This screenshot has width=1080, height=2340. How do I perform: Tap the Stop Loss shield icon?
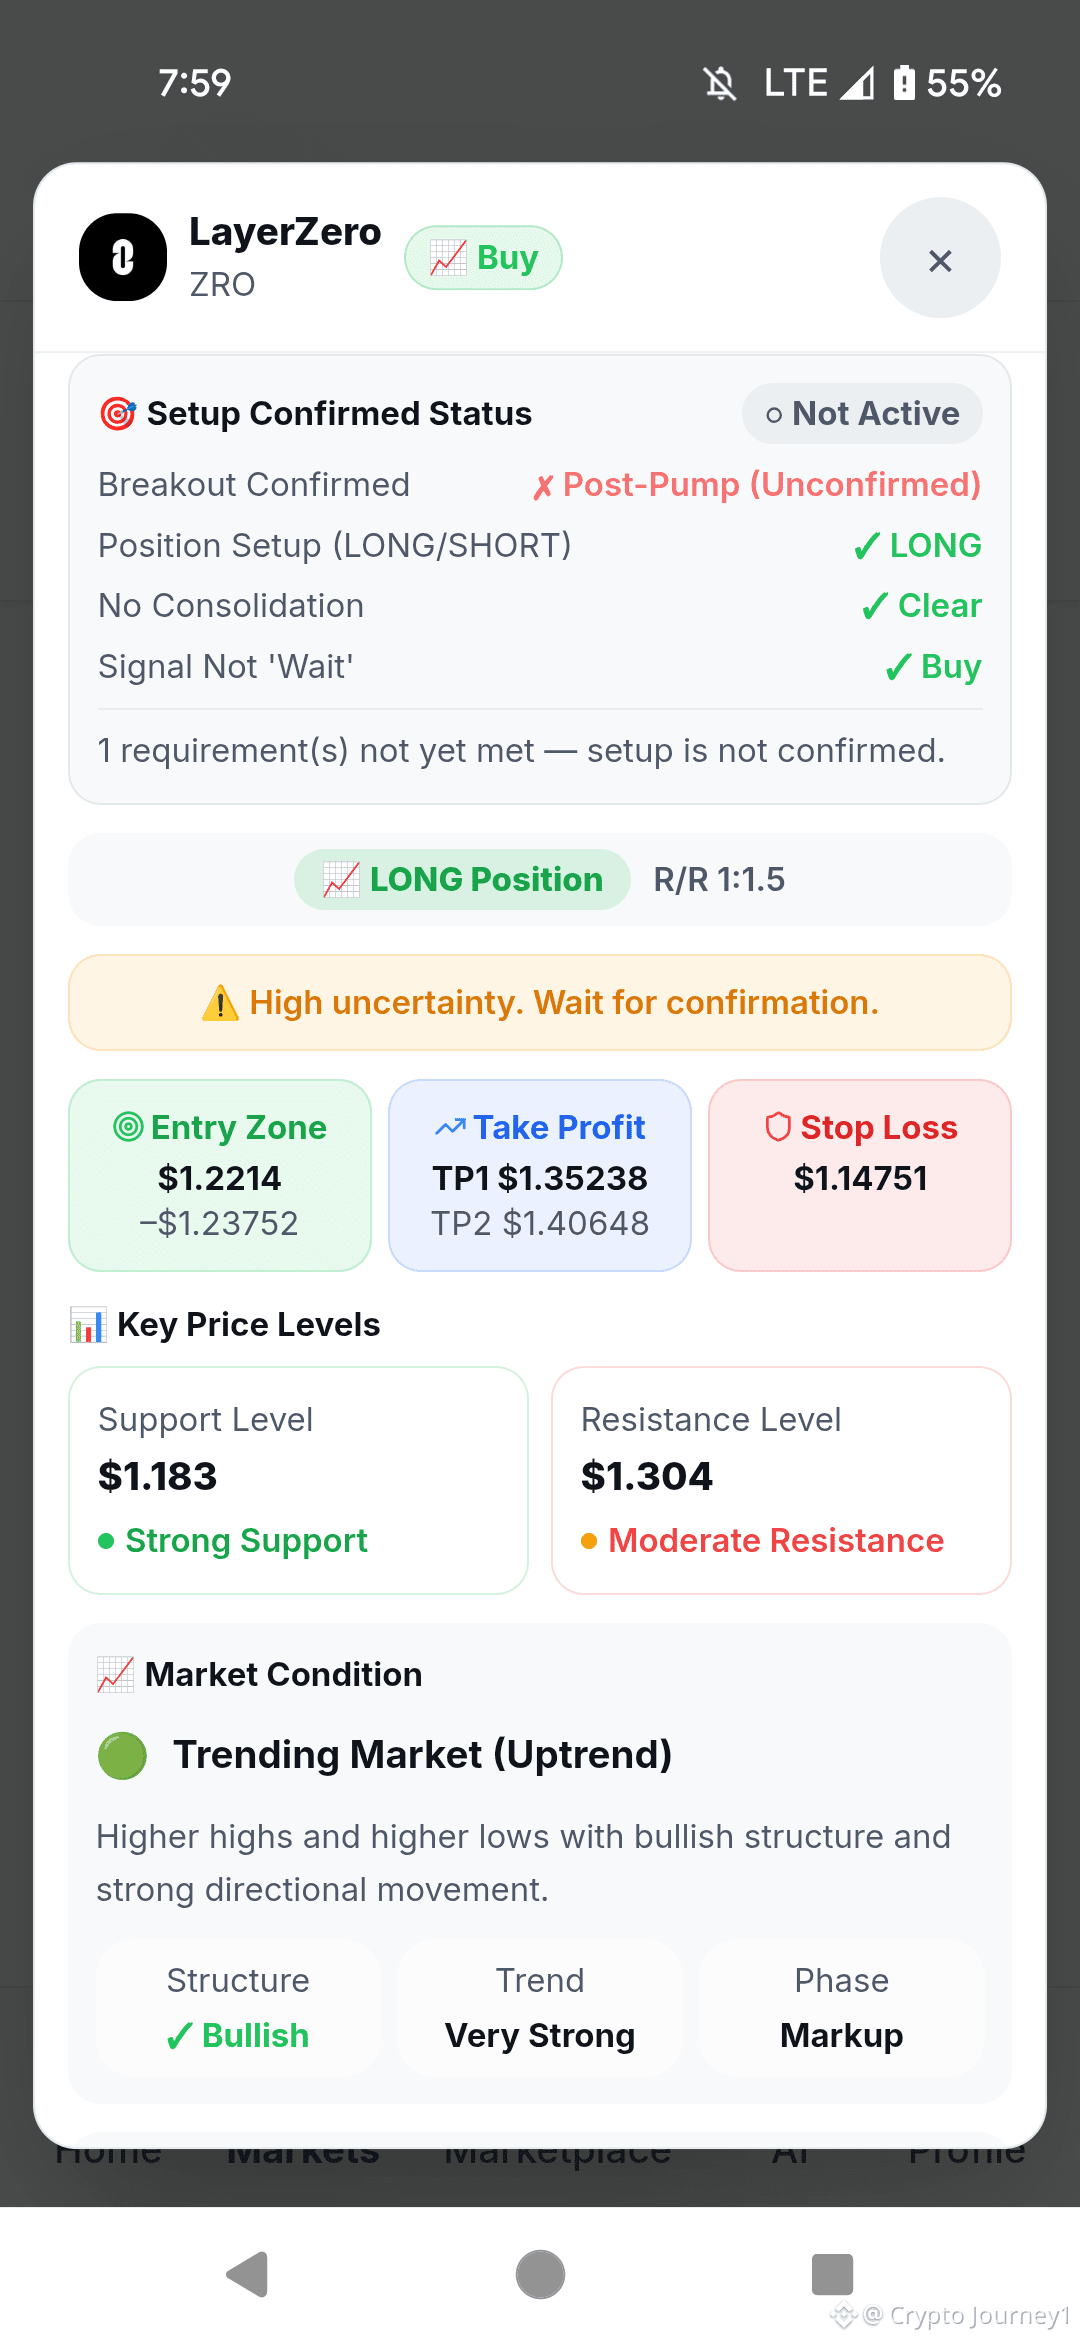778,1127
